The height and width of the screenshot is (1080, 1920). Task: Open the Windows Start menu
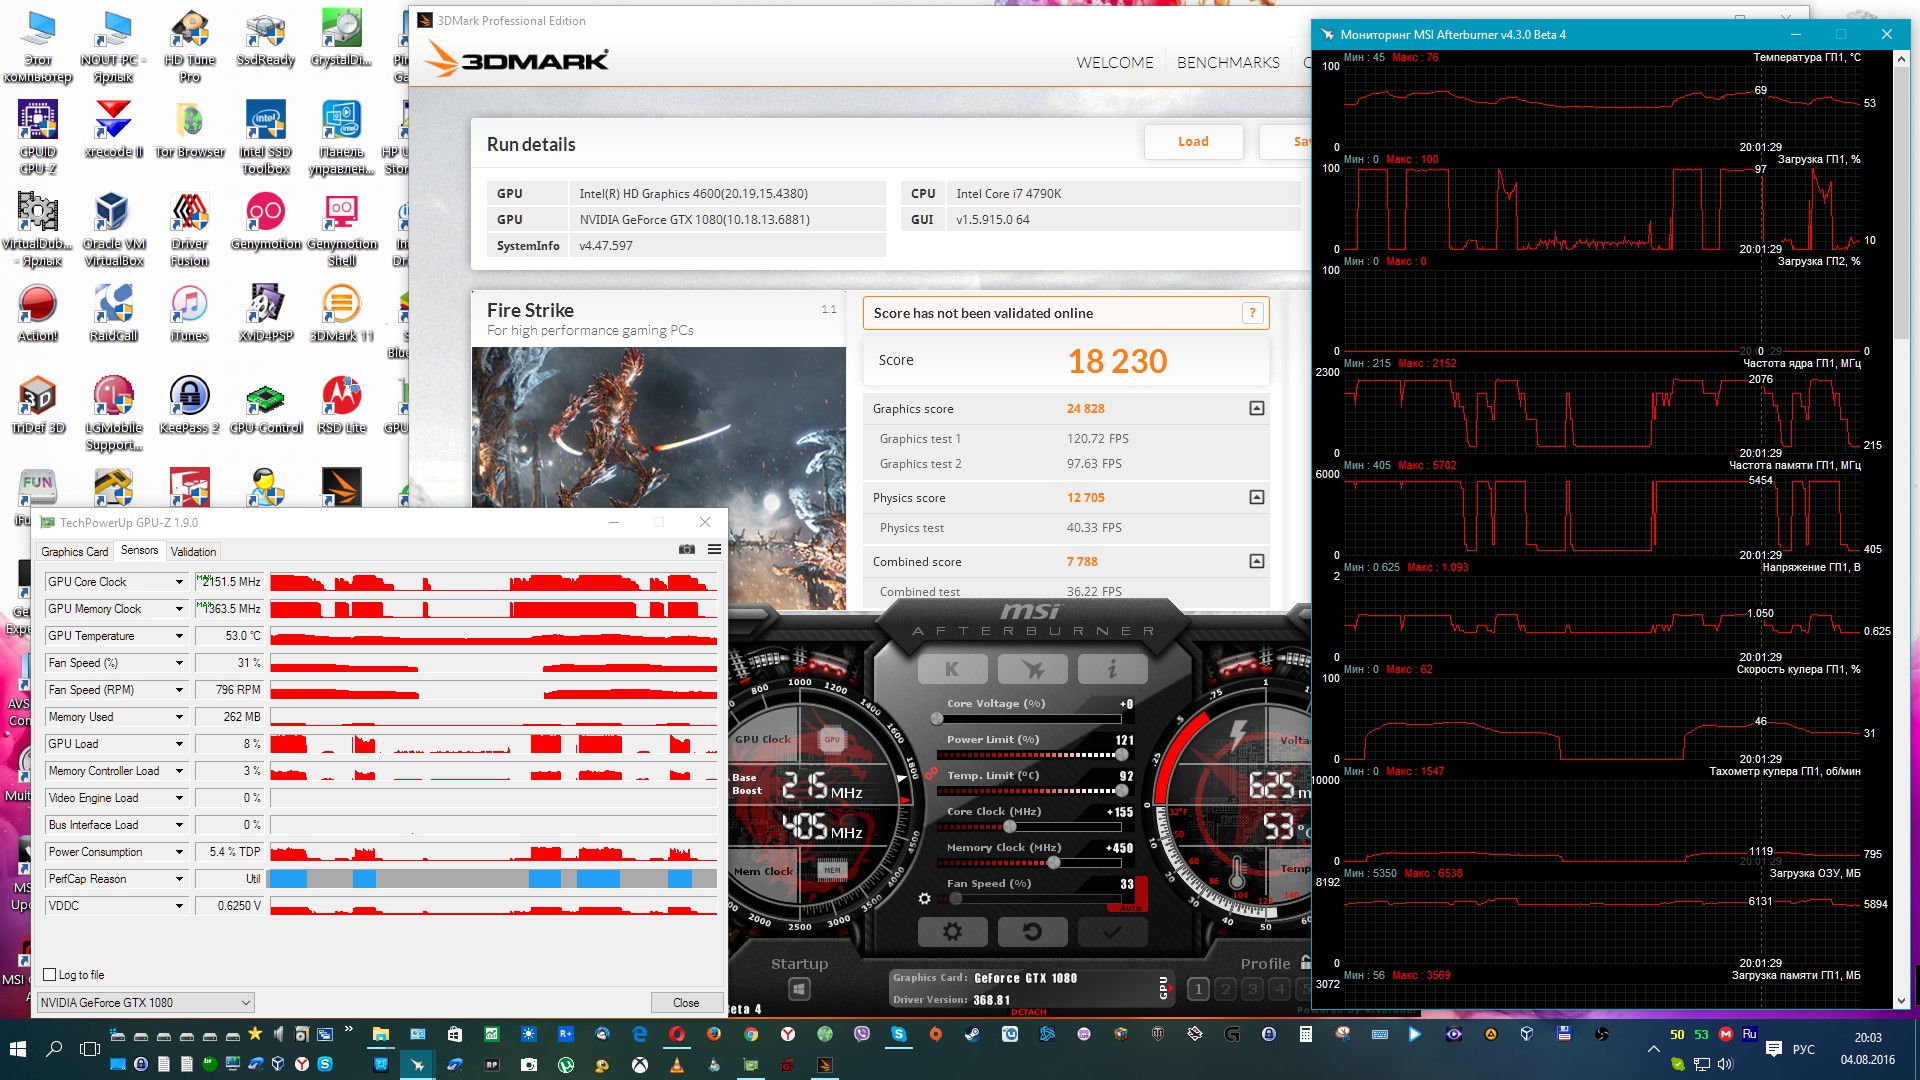17,1049
